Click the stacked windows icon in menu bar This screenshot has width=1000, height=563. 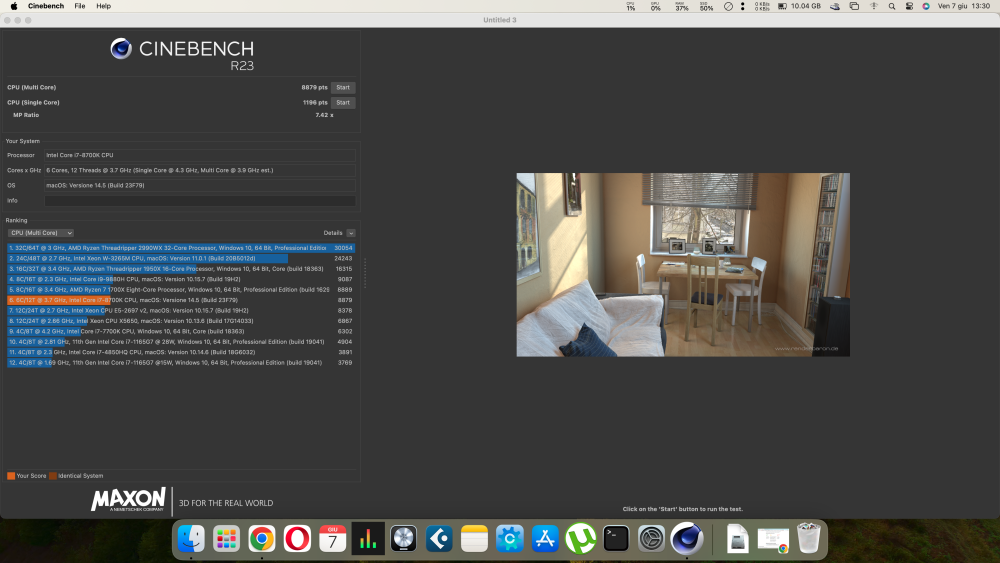tap(854, 6)
